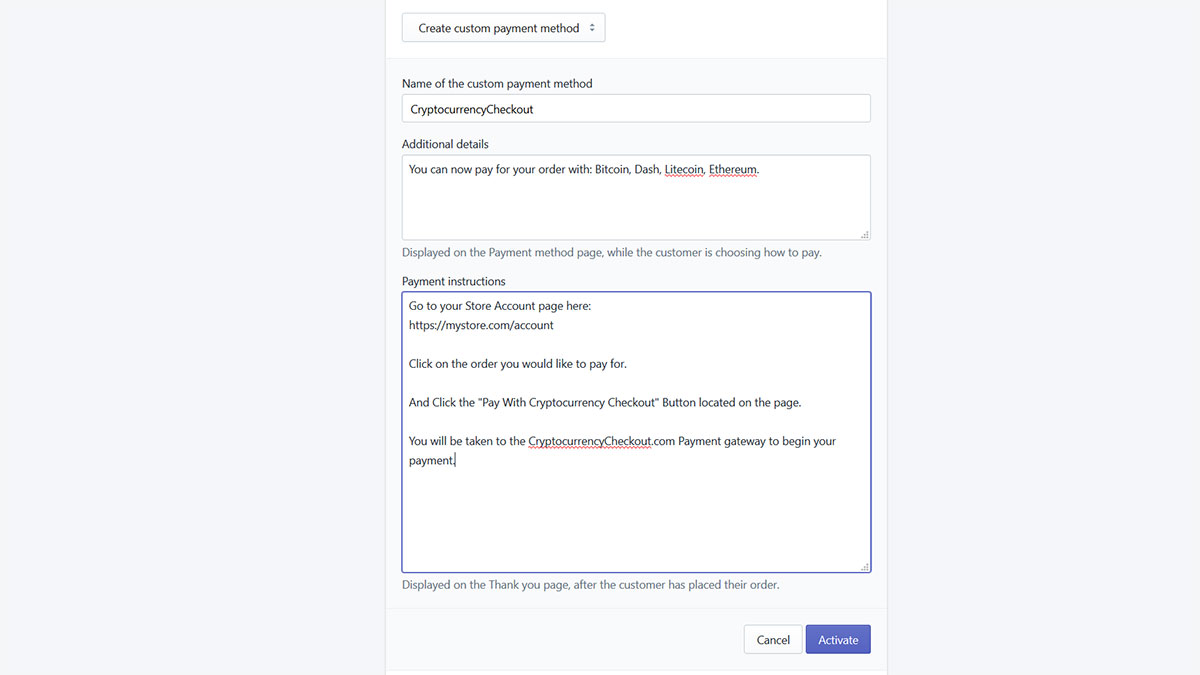Click the Payment instructions resize handle
1200x675 pixels.
865,566
